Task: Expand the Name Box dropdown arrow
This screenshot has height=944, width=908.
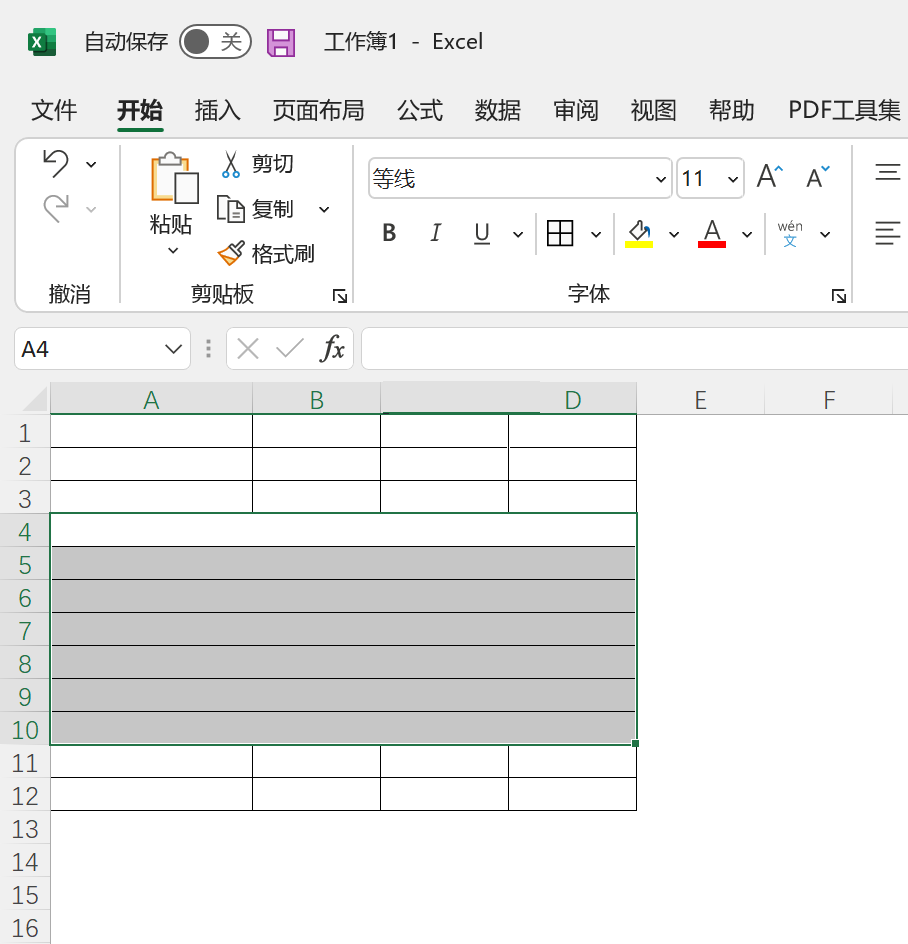Action: click(x=171, y=349)
